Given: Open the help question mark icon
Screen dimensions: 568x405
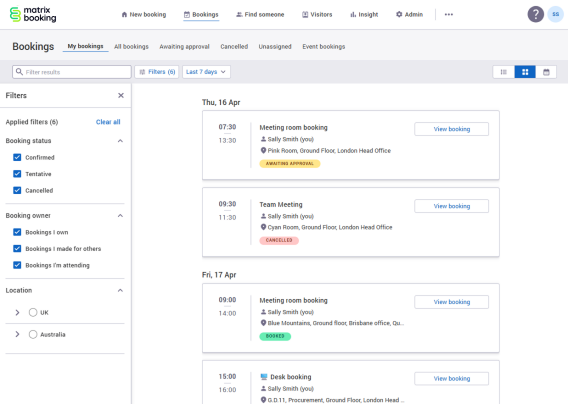Looking at the screenshot, I should (x=535, y=14).
